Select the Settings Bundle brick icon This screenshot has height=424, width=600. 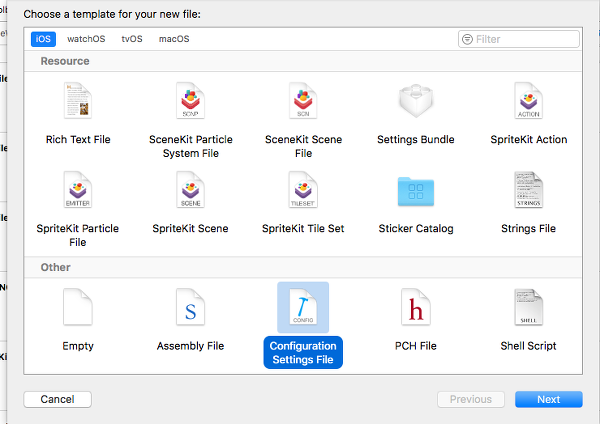click(416, 101)
